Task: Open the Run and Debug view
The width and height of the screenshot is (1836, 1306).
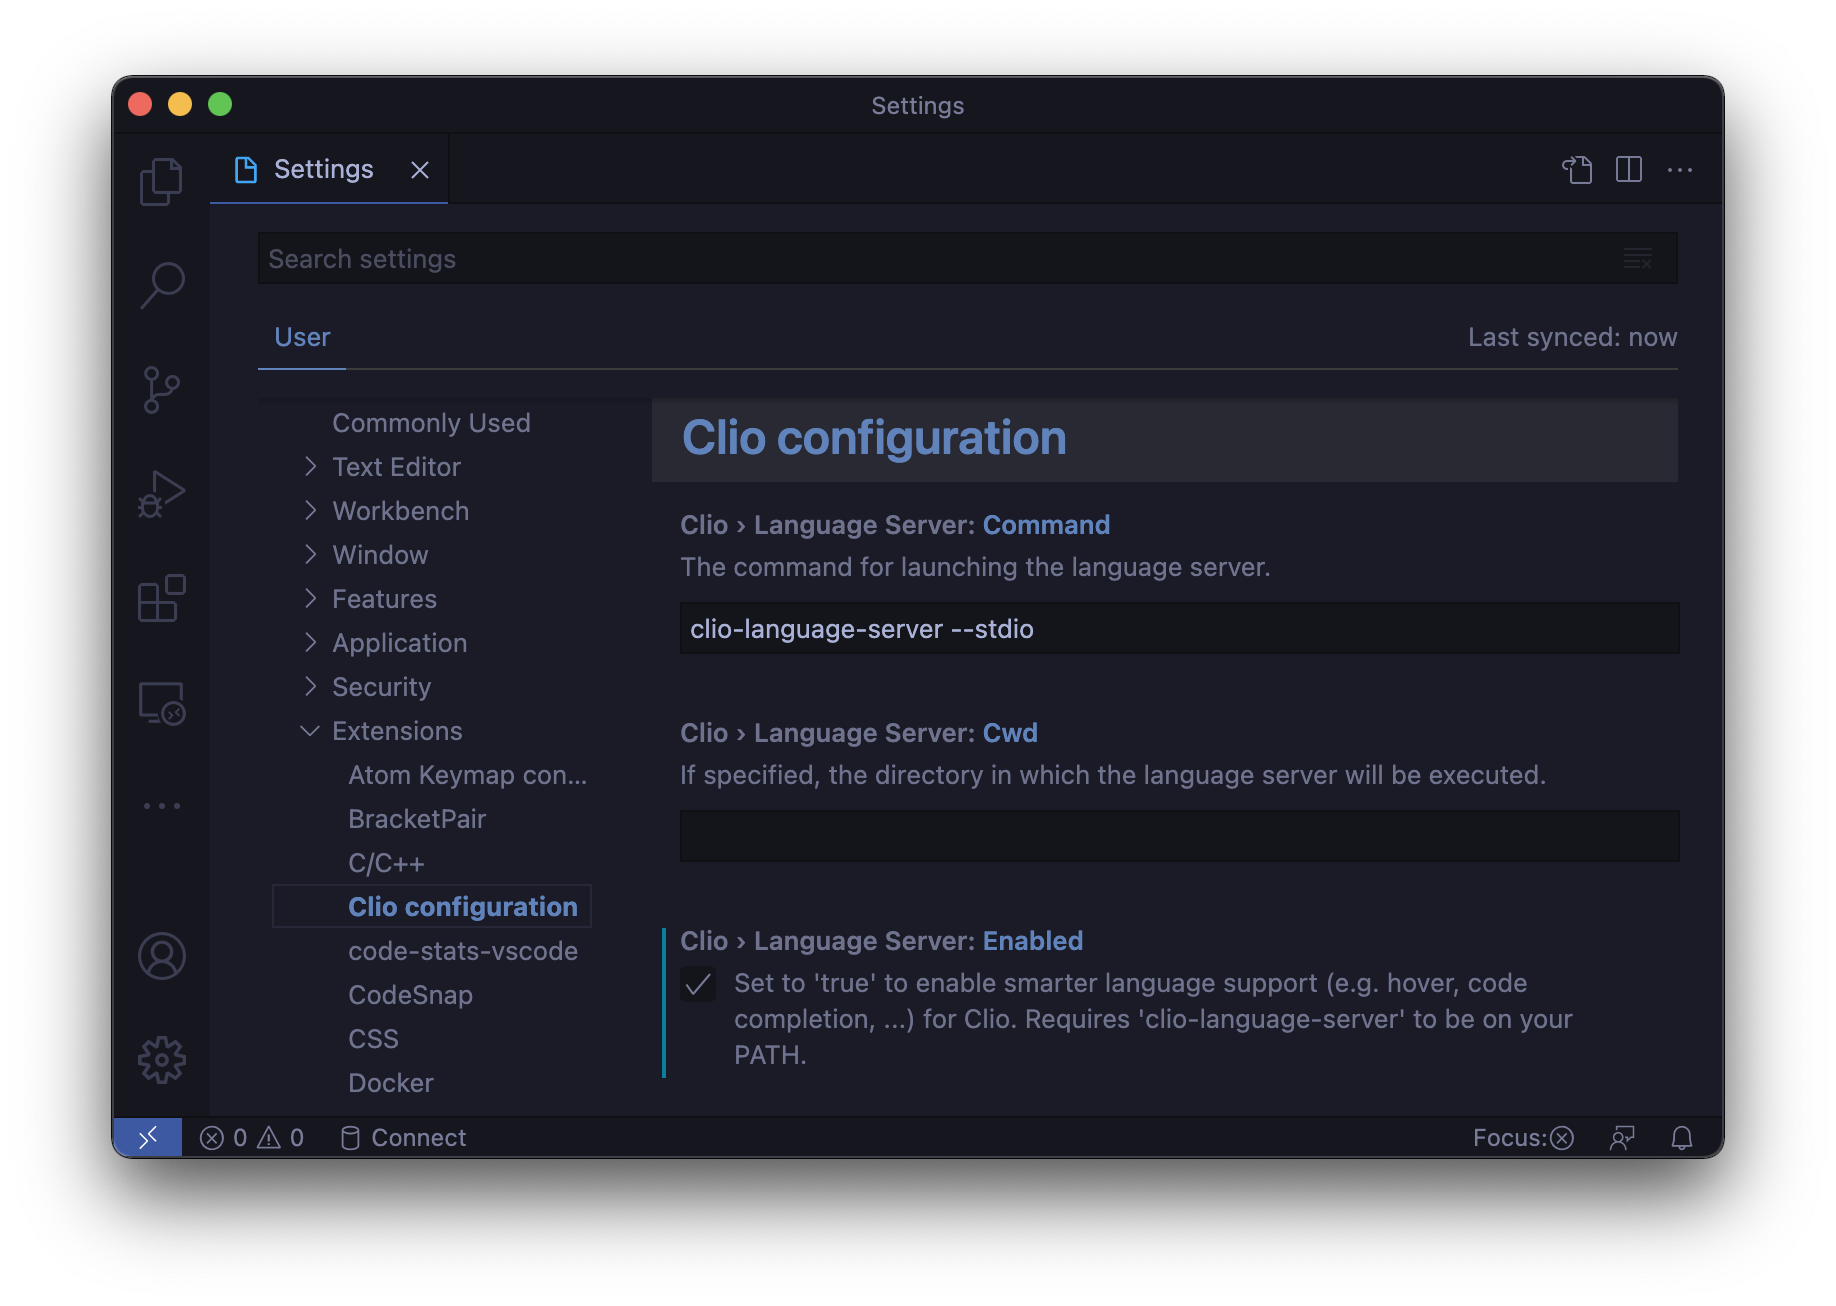Action: click(x=161, y=494)
